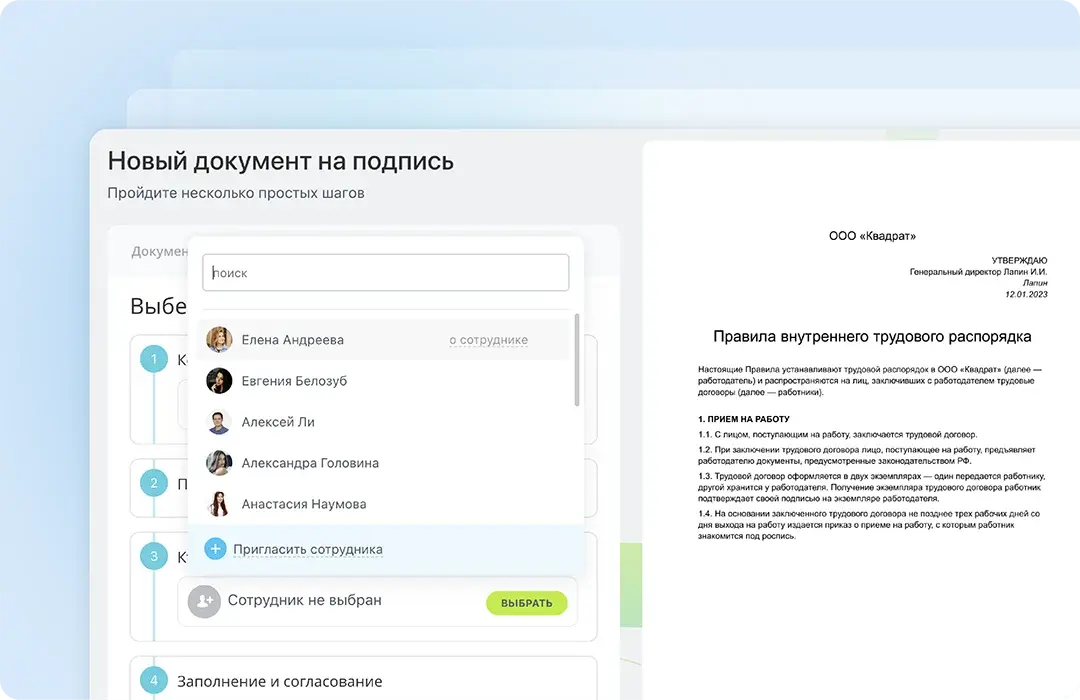Click Евгения Белозуб's avatar photo

(219, 381)
